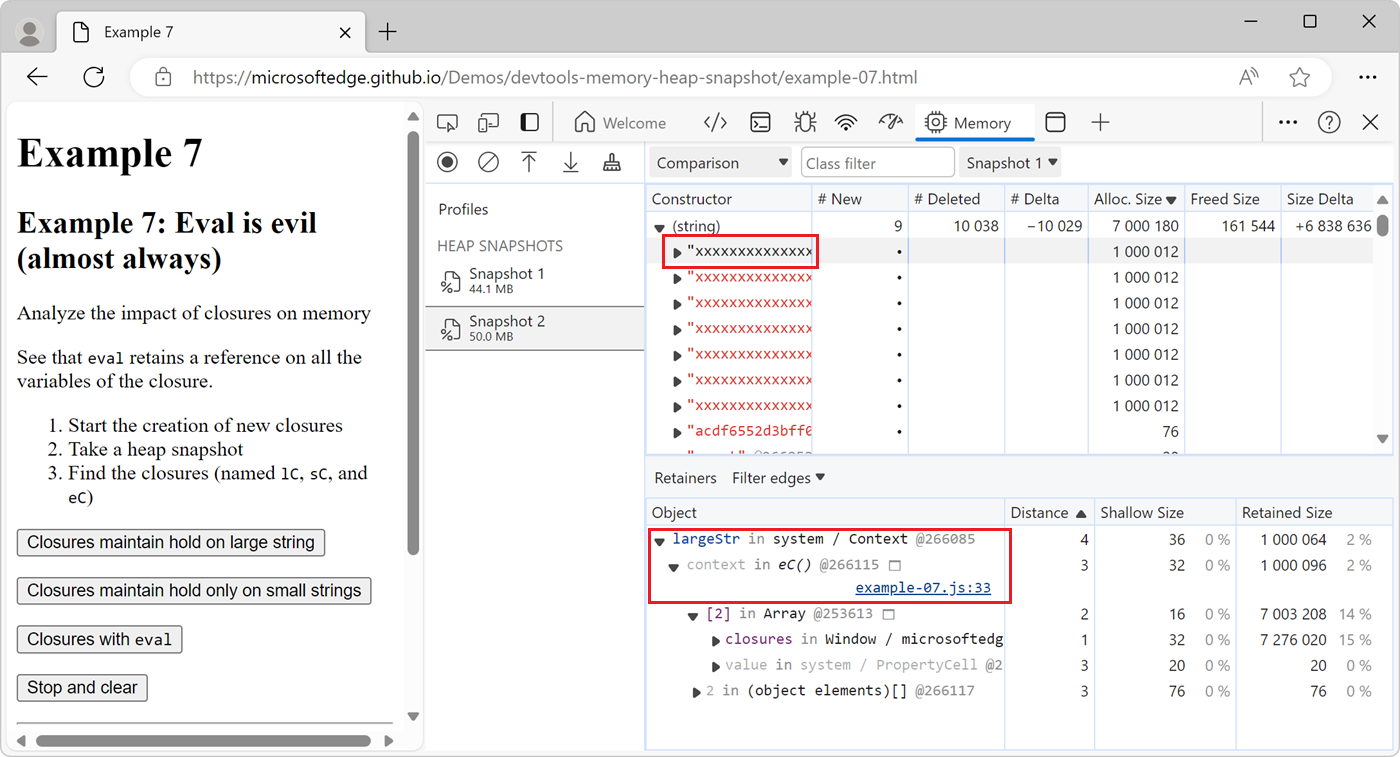Open the Elements tool icon
This screenshot has height=757, width=1400.
[x=715, y=123]
